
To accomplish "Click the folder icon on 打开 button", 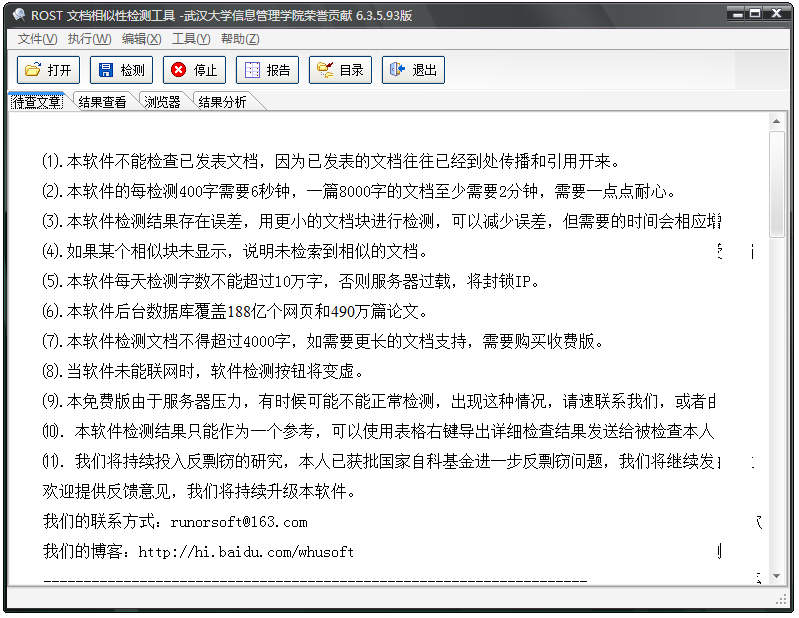I will [x=33, y=70].
